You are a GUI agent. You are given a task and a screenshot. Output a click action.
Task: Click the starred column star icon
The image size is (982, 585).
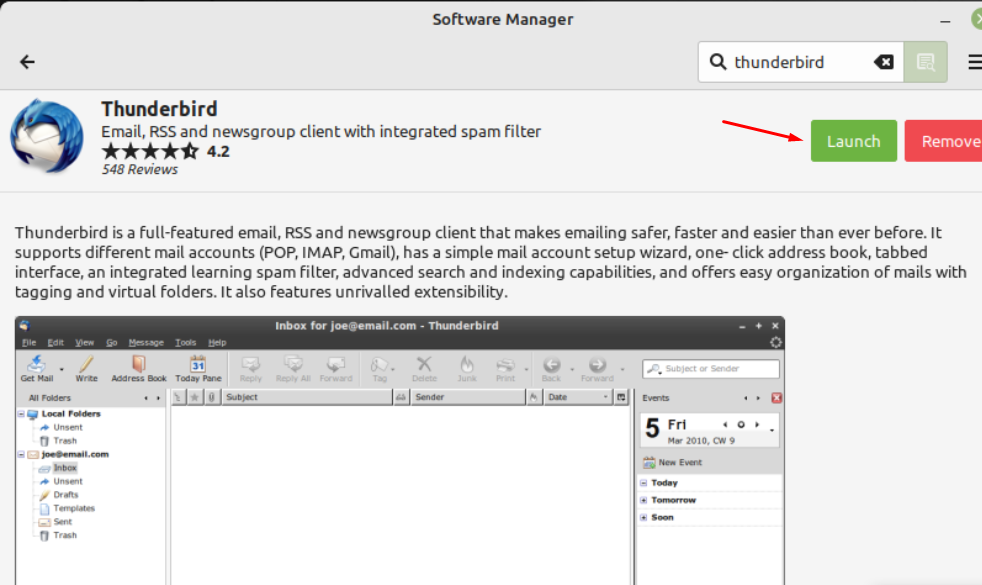pyautogui.click(x=195, y=397)
